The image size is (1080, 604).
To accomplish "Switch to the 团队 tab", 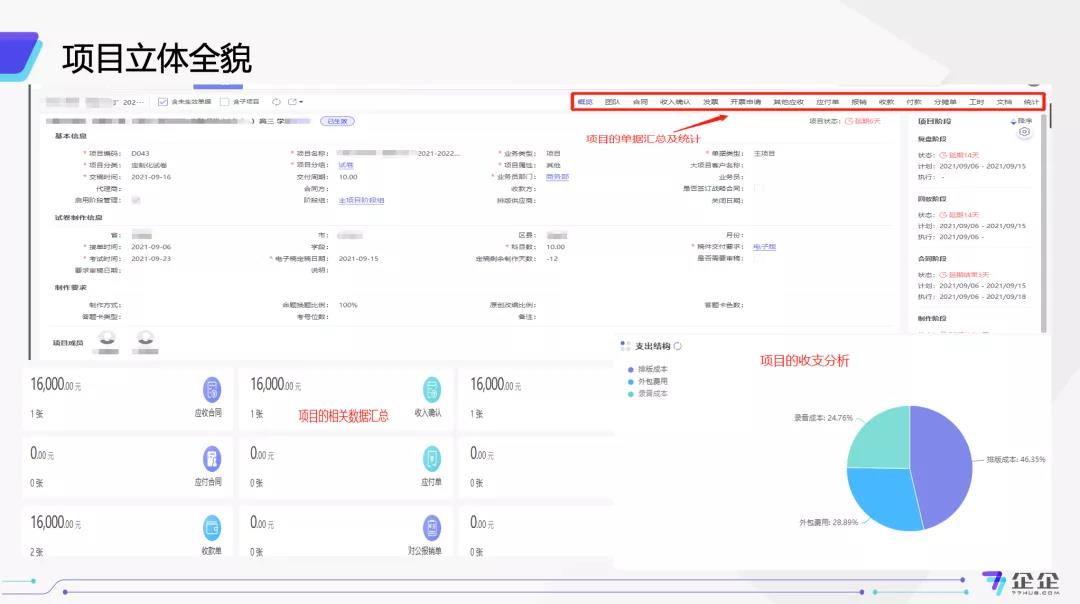I will (x=612, y=102).
